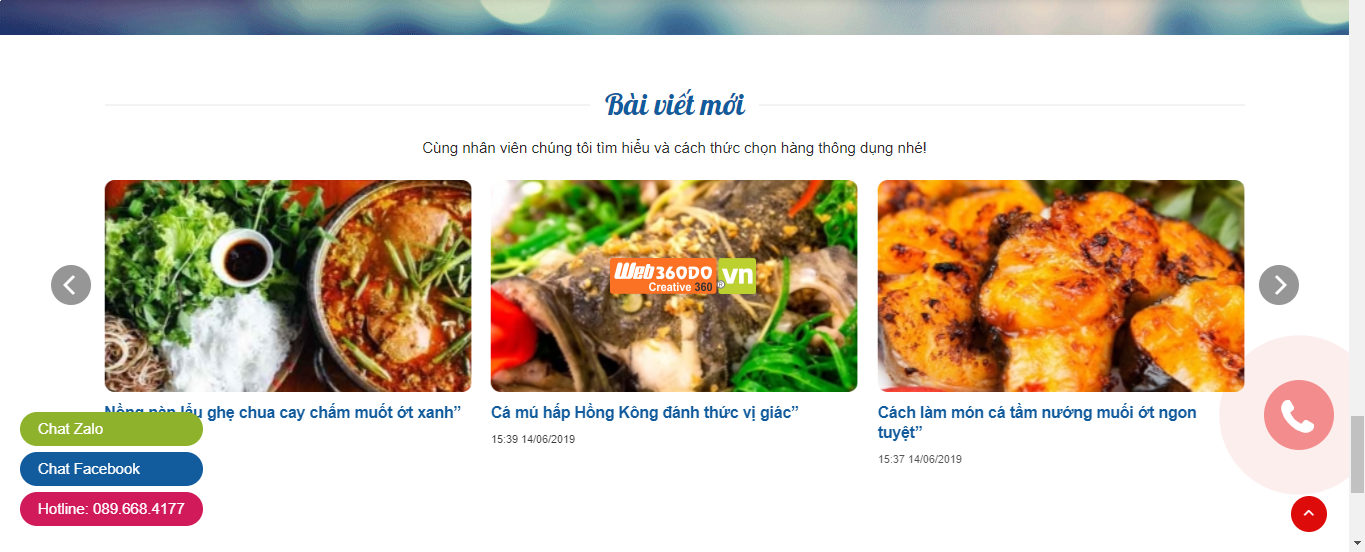Tap the pink floating phone call icon

(x=1298, y=415)
